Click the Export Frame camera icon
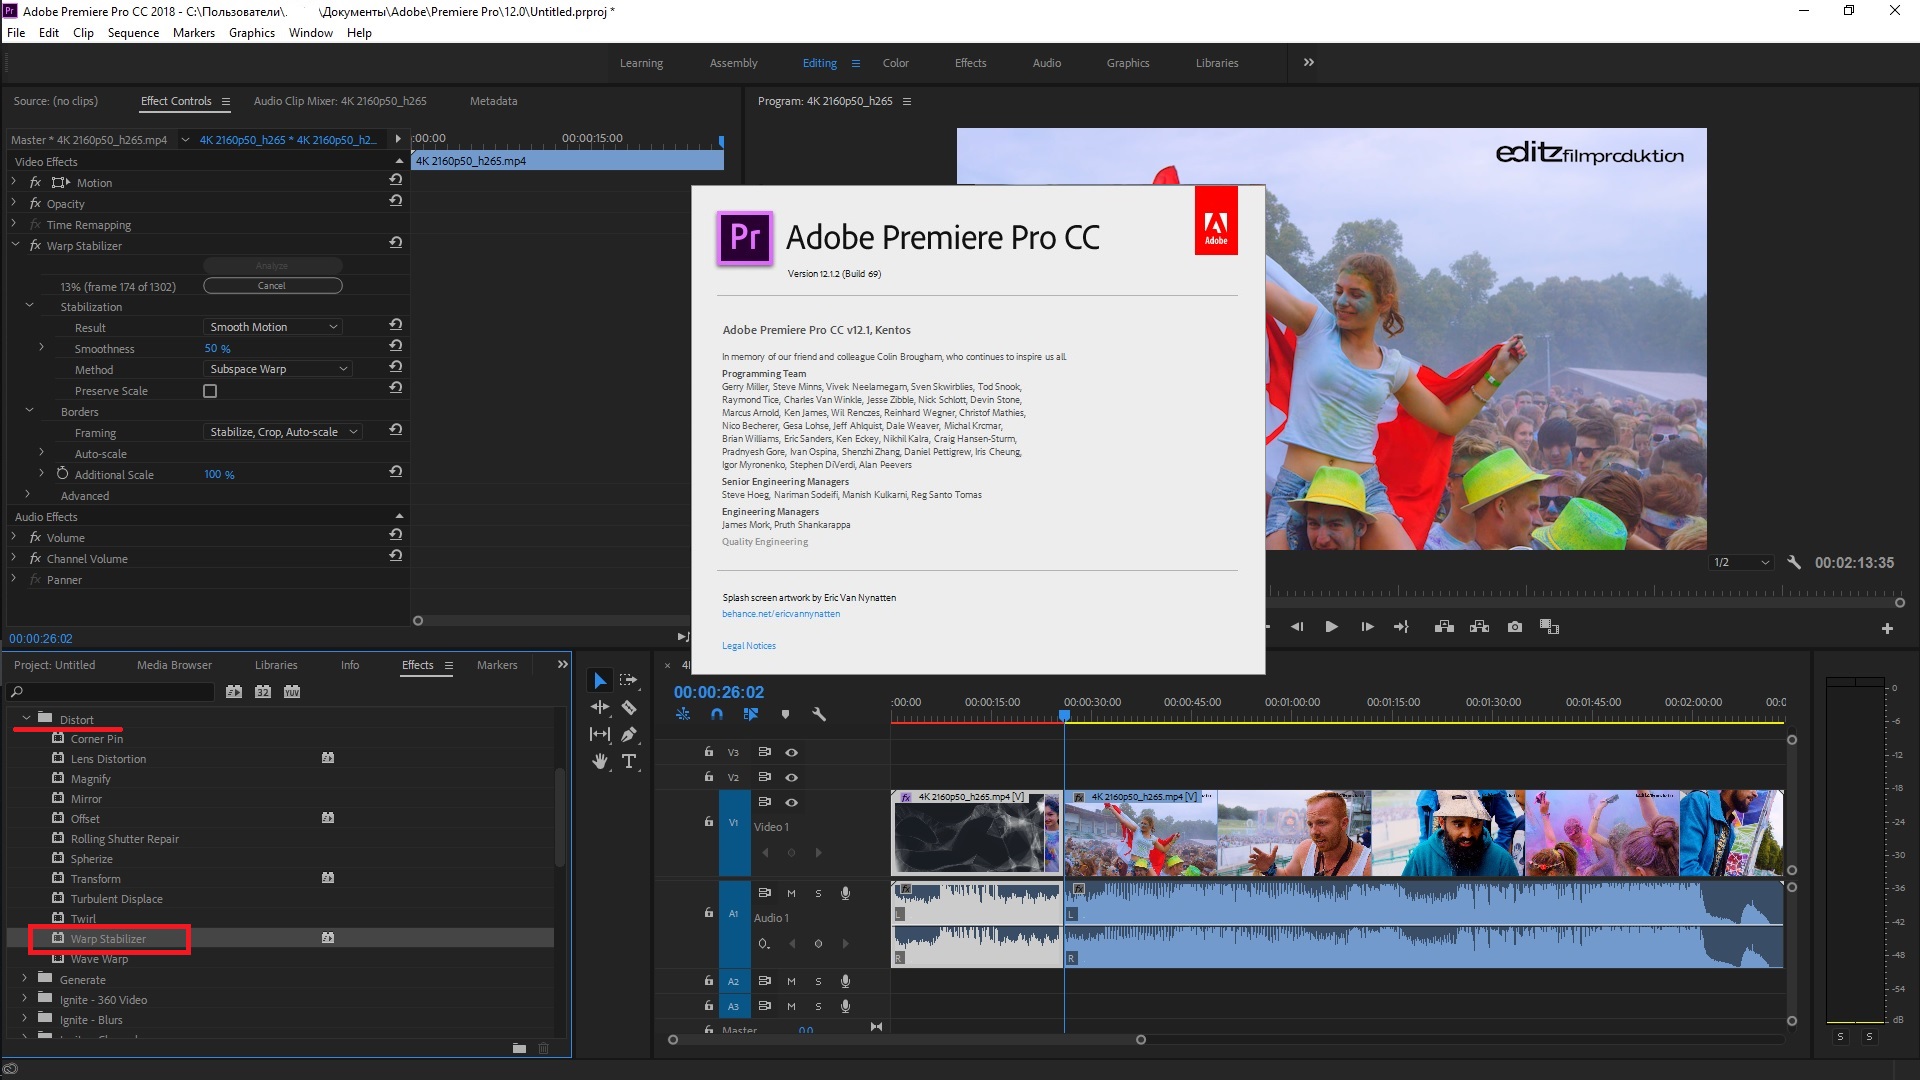Image resolution: width=1920 pixels, height=1080 pixels. 1515,627
